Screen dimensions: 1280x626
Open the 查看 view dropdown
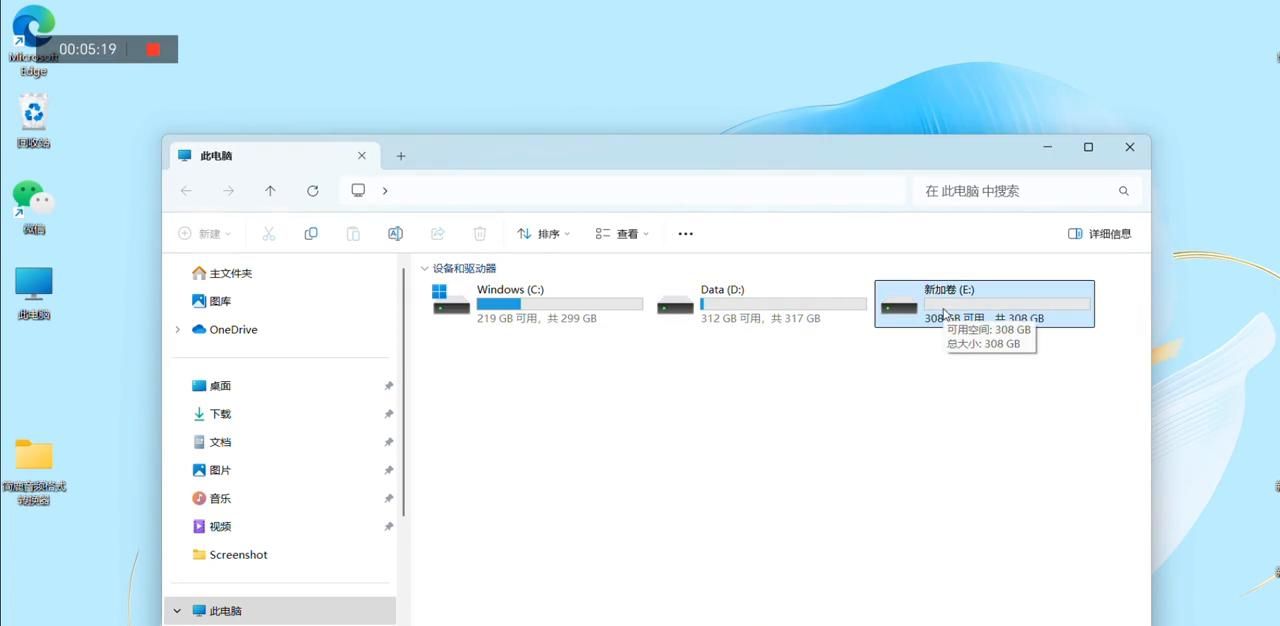[622, 234]
